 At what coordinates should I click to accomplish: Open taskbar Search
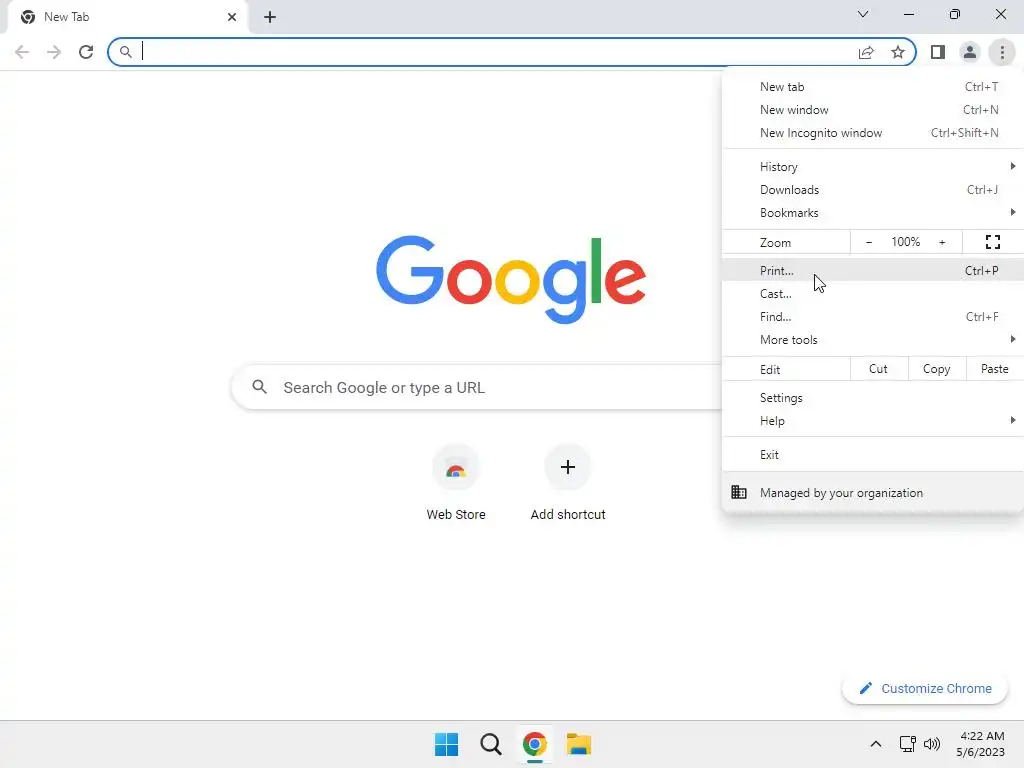coord(490,744)
